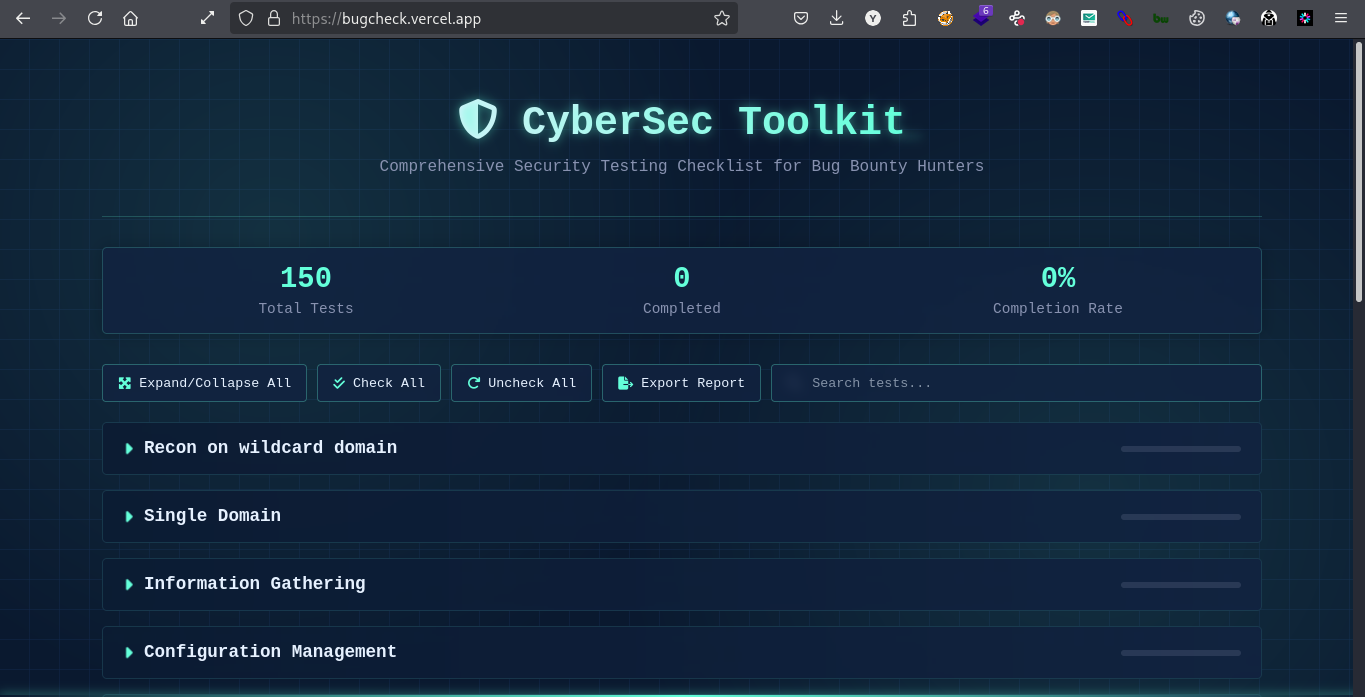The height and width of the screenshot is (697, 1365).
Task: Expand the Recon on wildcard domain section
Action: 681,448
